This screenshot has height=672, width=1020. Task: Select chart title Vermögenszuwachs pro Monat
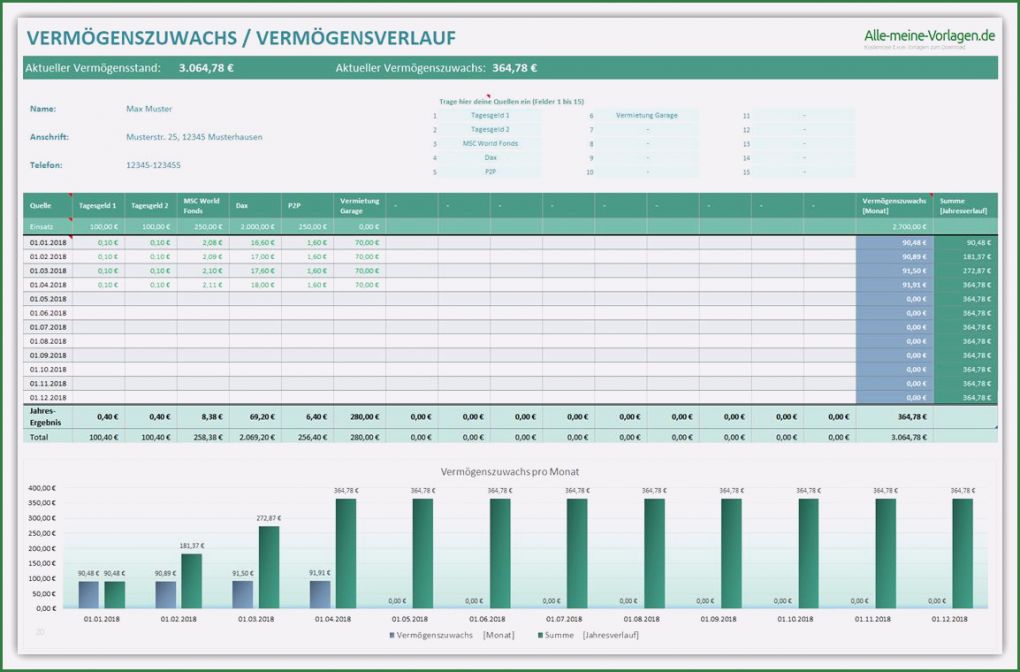[509, 471]
